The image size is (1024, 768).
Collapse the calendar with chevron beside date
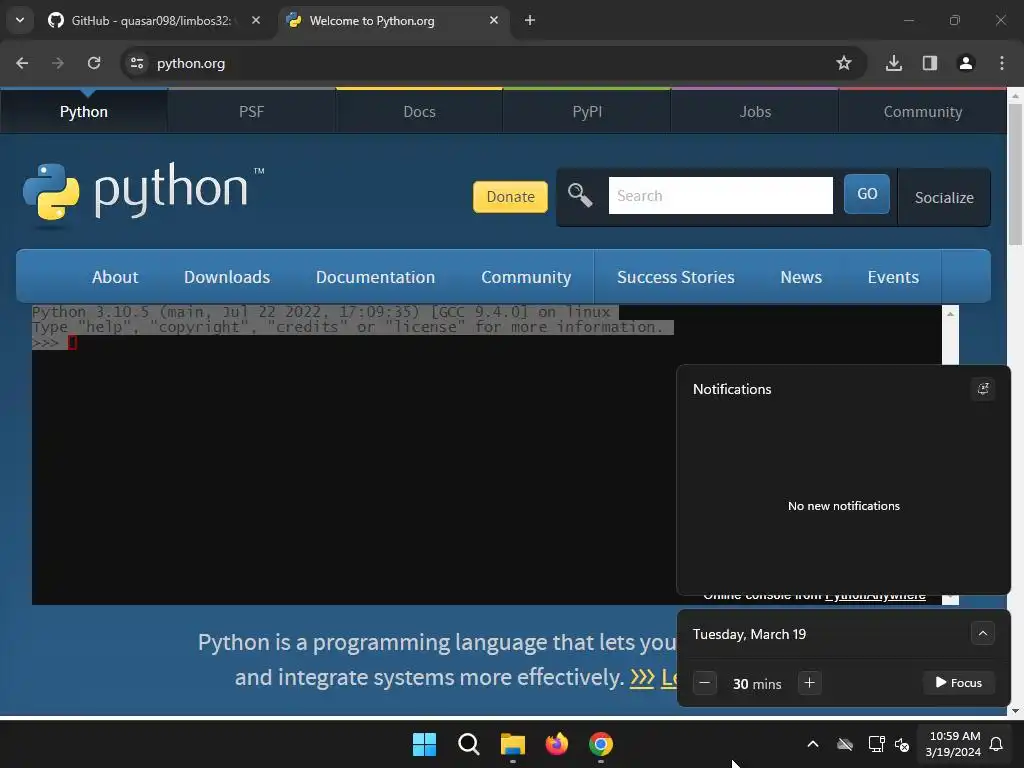983,633
